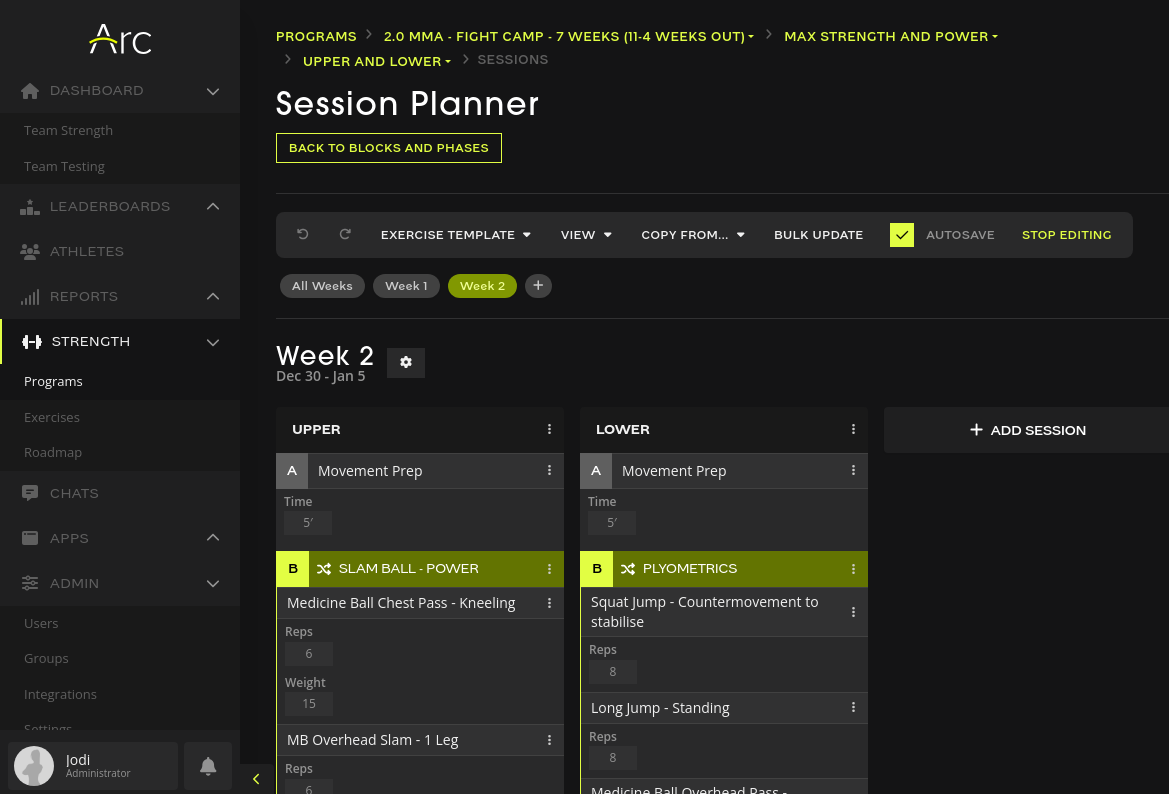Open the Exercise Template dropdown
This screenshot has width=1169, height=794.
click(x=455, y=235)
